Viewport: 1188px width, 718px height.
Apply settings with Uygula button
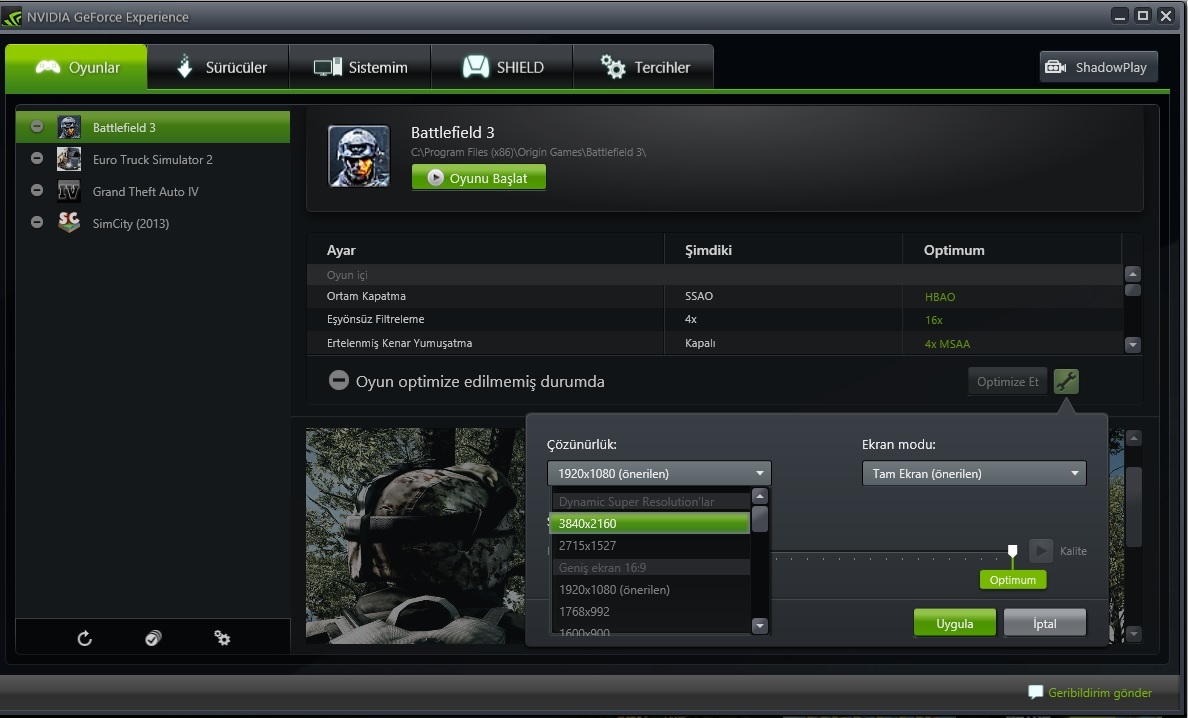[955, 623]
